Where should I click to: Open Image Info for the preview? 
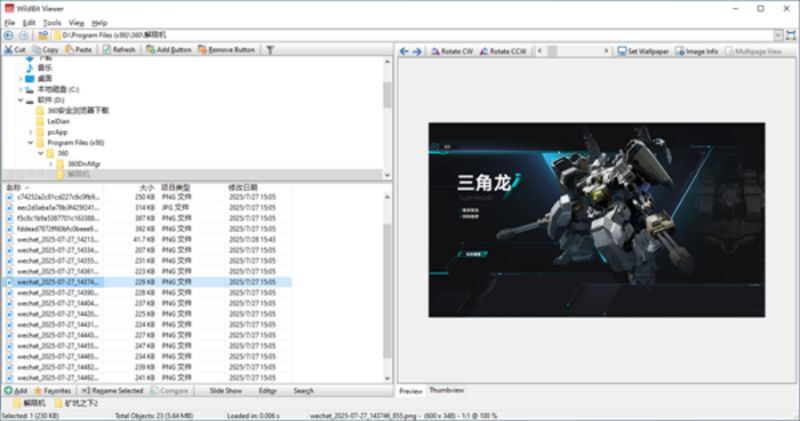[x=697, y=51]
